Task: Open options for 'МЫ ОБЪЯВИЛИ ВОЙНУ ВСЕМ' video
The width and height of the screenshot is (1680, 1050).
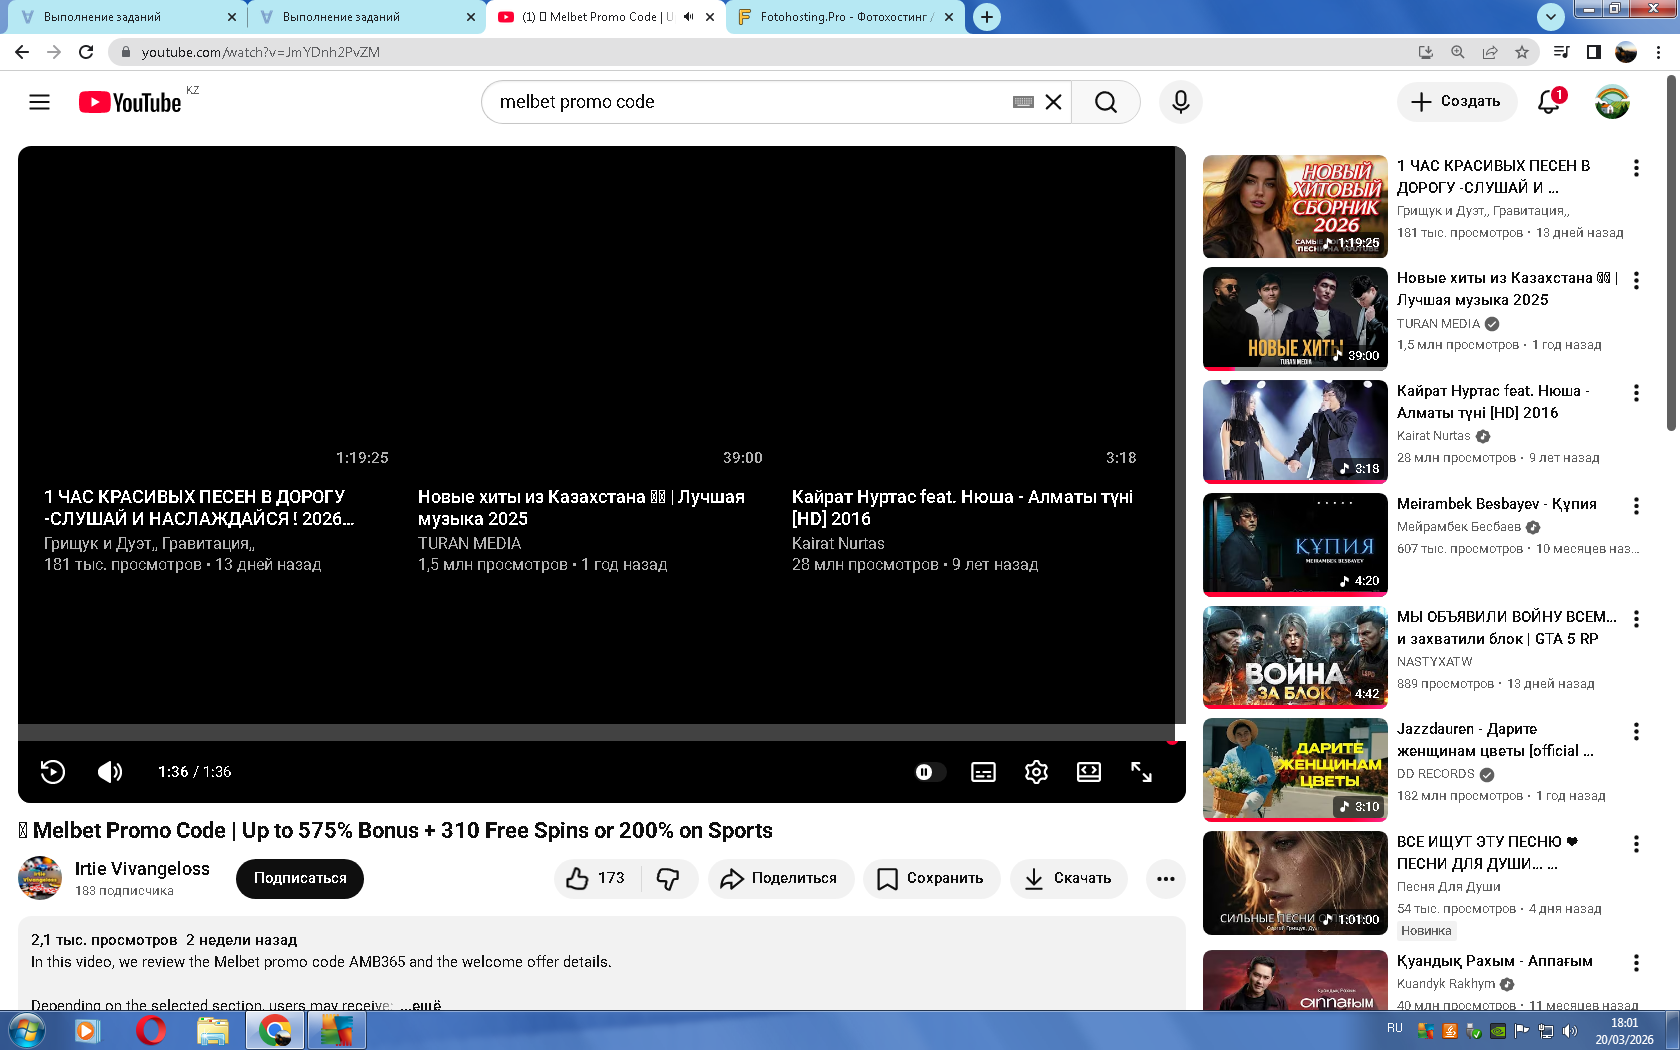Action: click(1636, 619)
